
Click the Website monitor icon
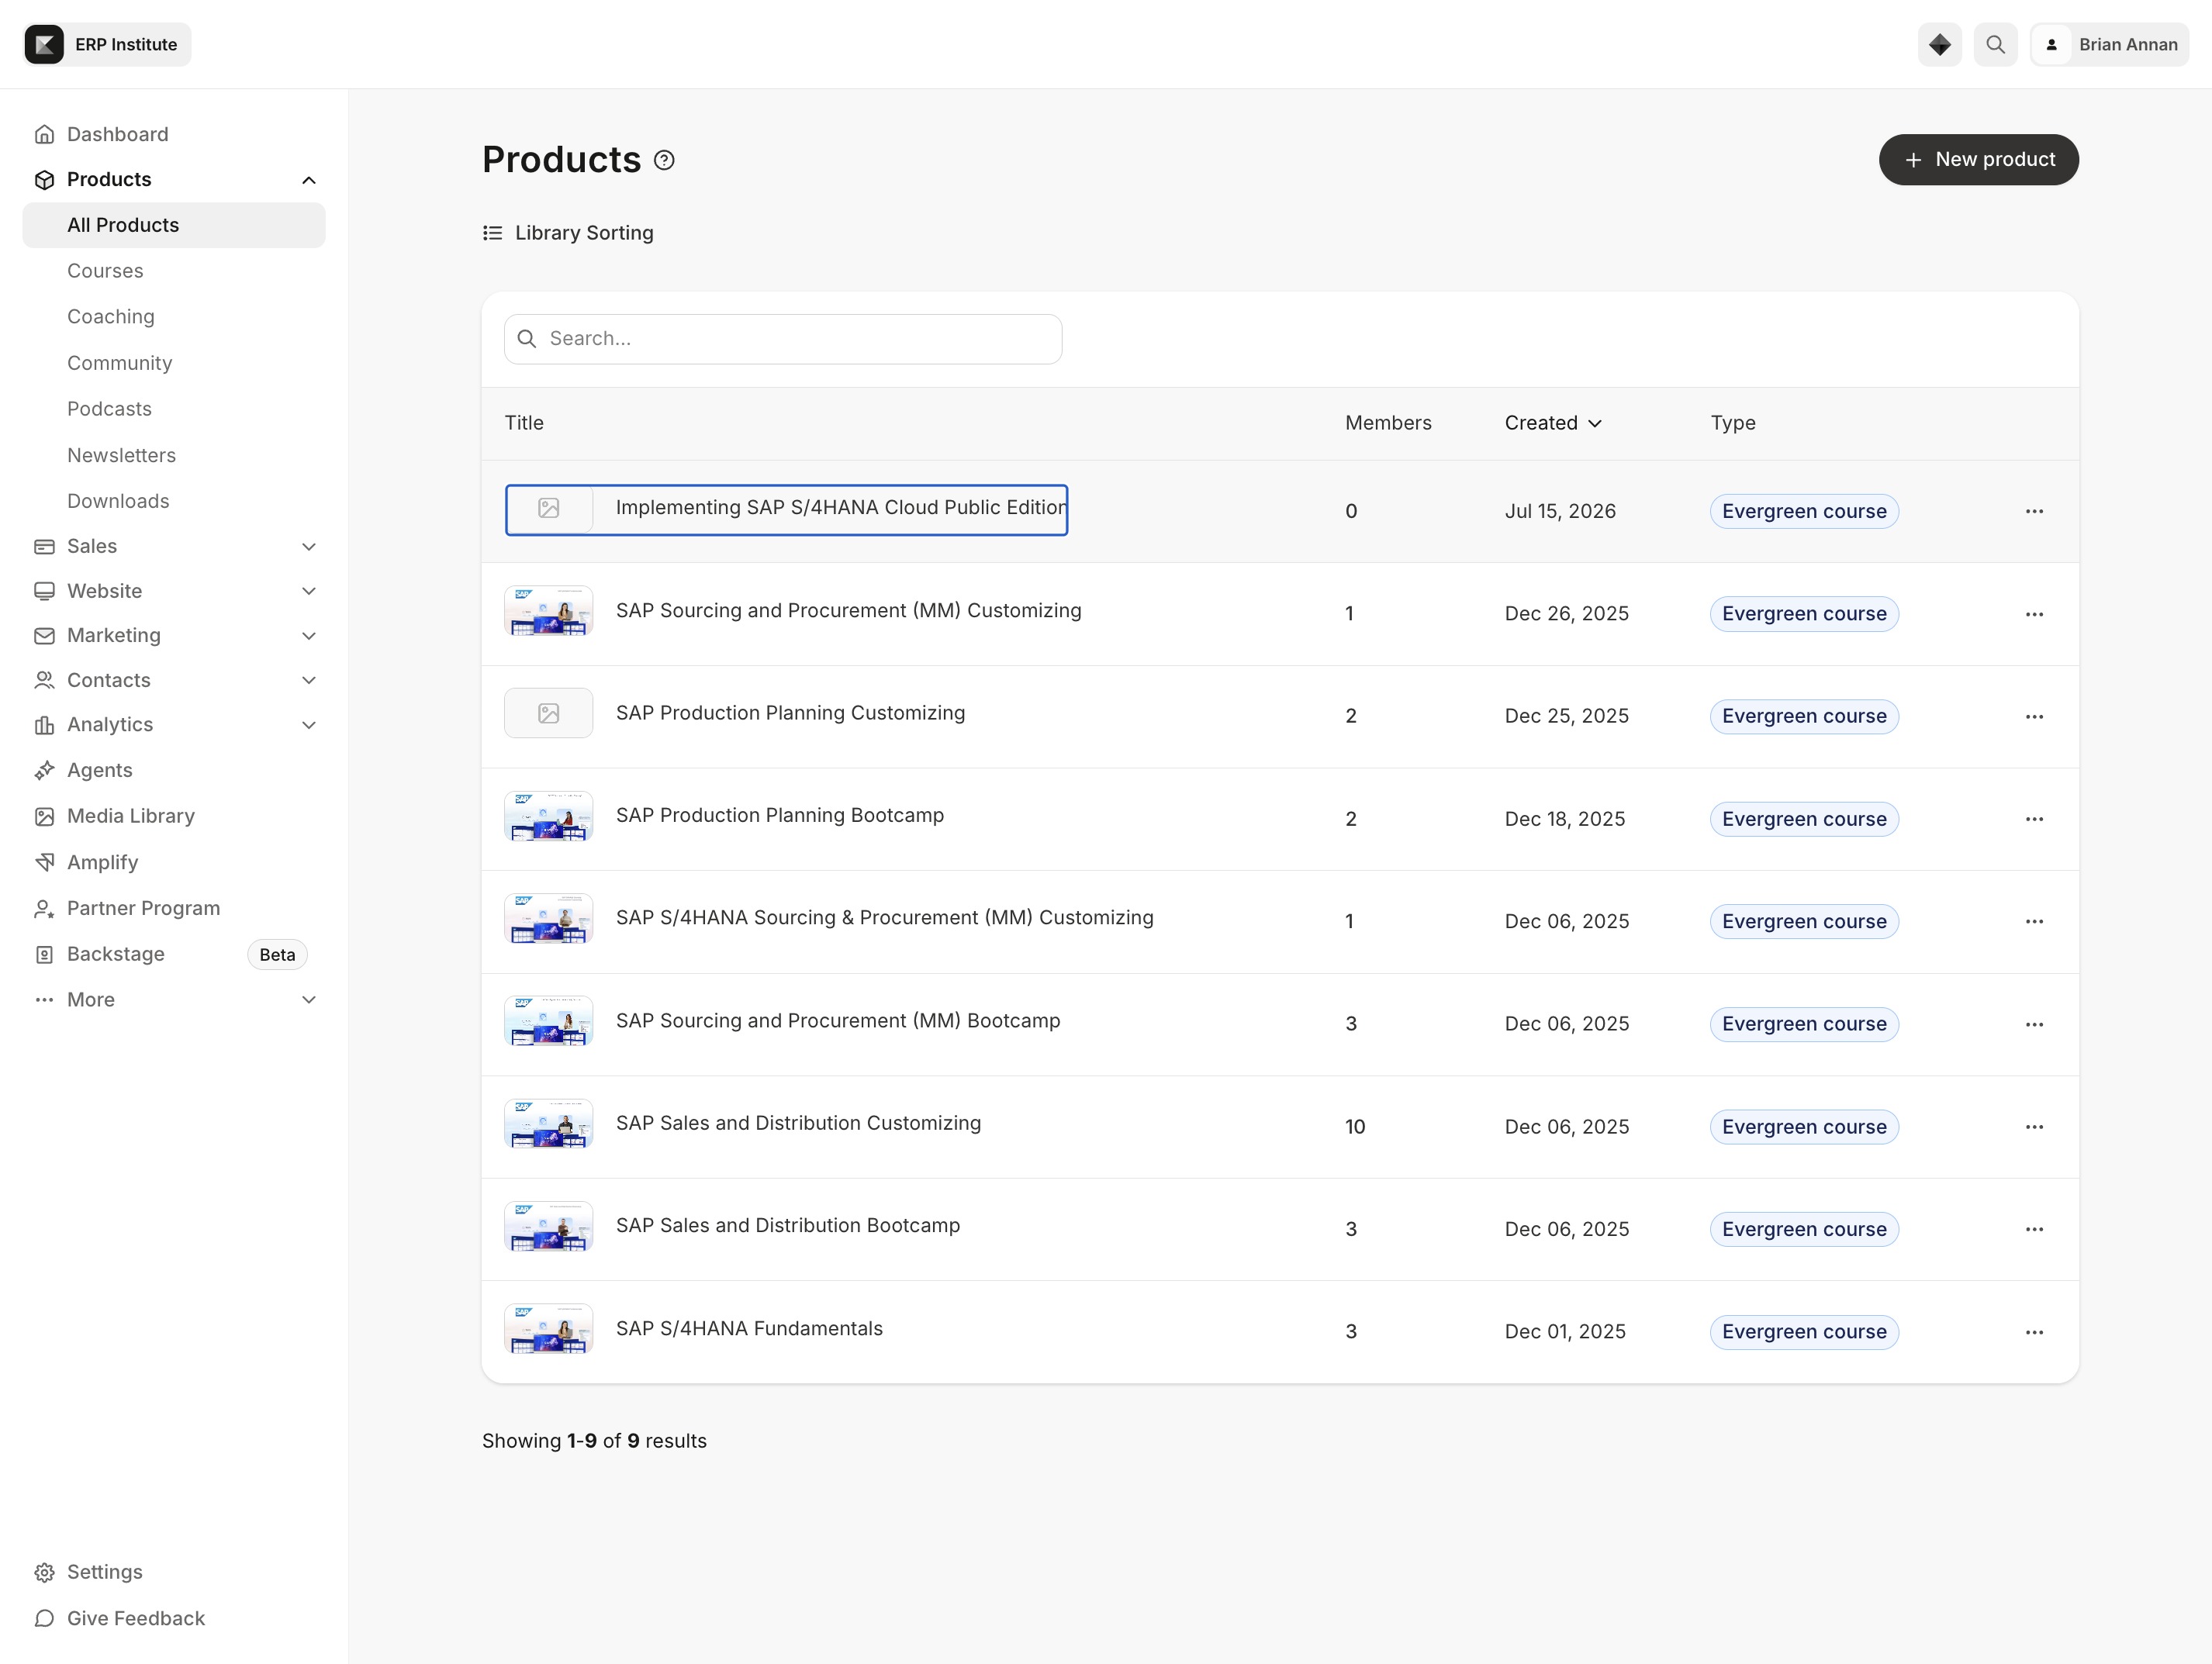coord(44,591)
